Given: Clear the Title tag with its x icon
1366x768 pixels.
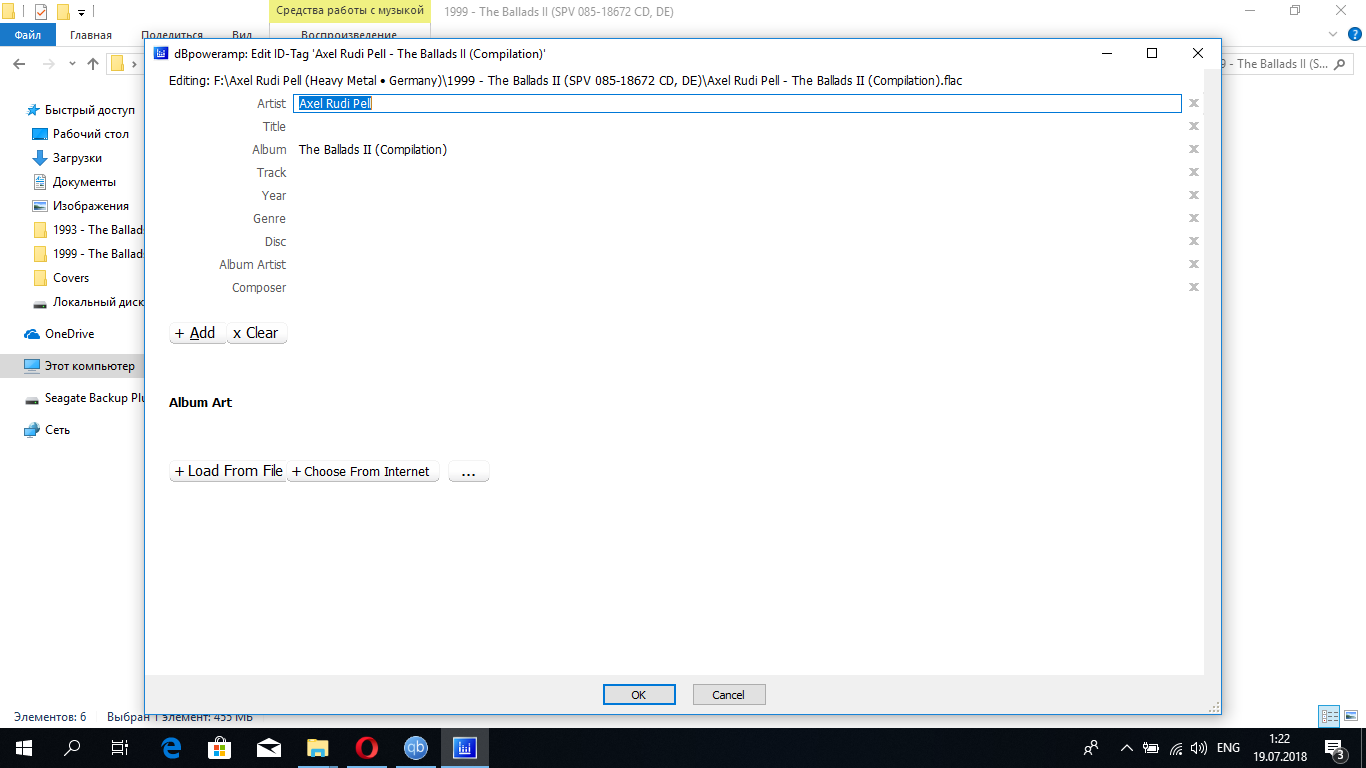Looking at the screenshot, I should tap(1193, 126).
